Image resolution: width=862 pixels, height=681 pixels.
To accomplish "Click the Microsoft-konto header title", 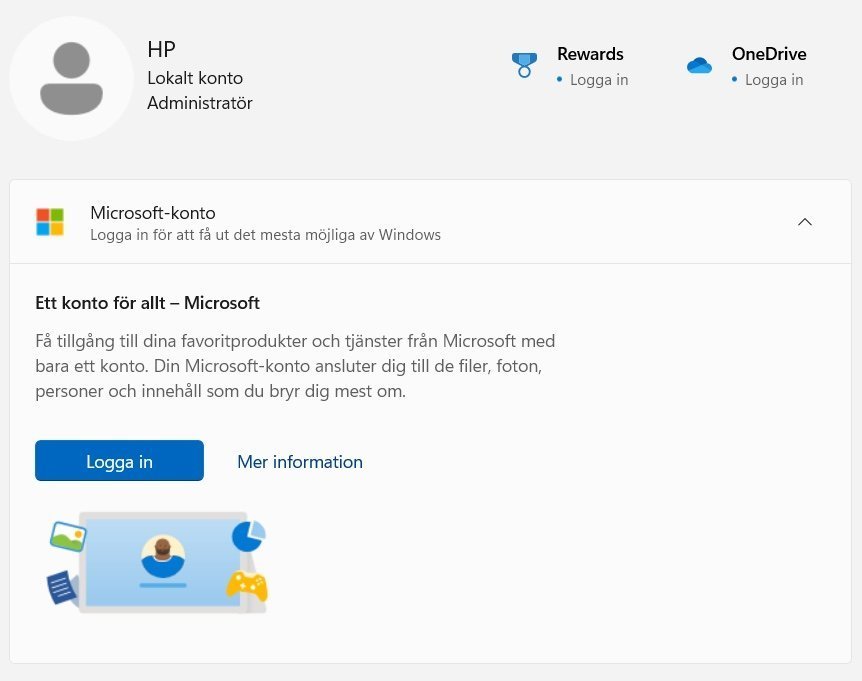I will pos(153,213).
